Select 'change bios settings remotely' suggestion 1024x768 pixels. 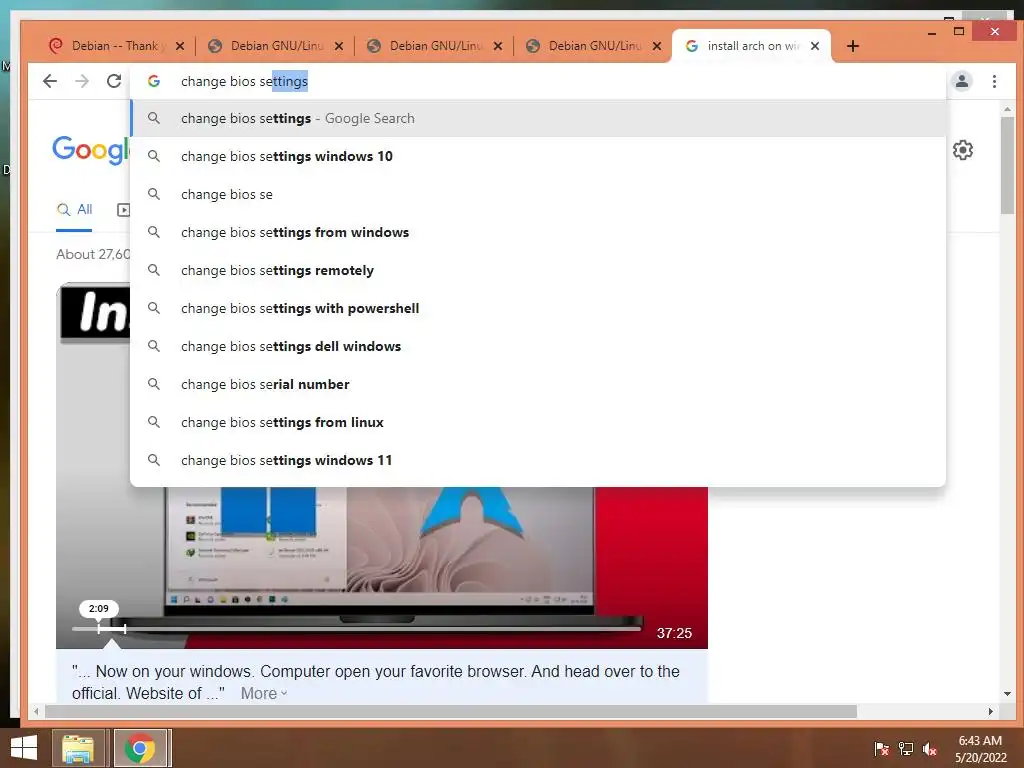coord(537,270)
